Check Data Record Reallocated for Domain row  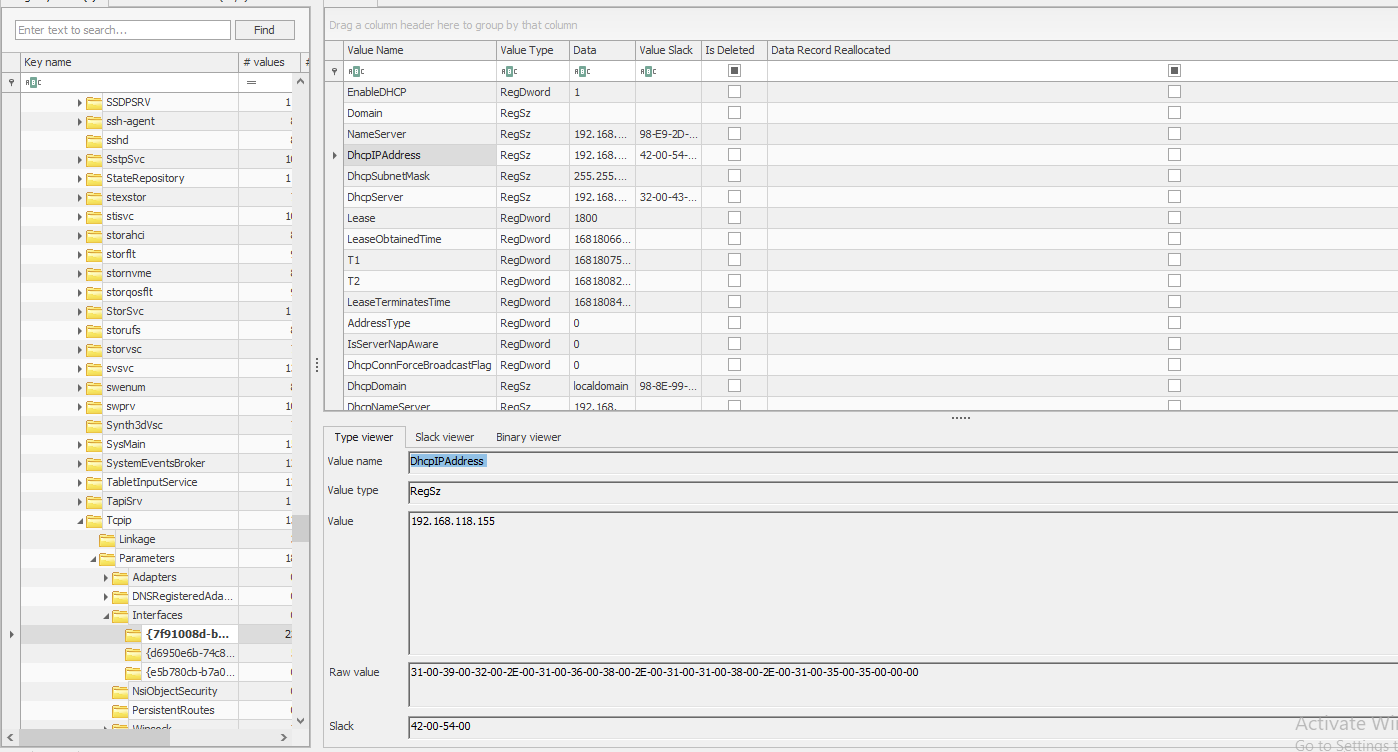click(x=1174, y=113)
